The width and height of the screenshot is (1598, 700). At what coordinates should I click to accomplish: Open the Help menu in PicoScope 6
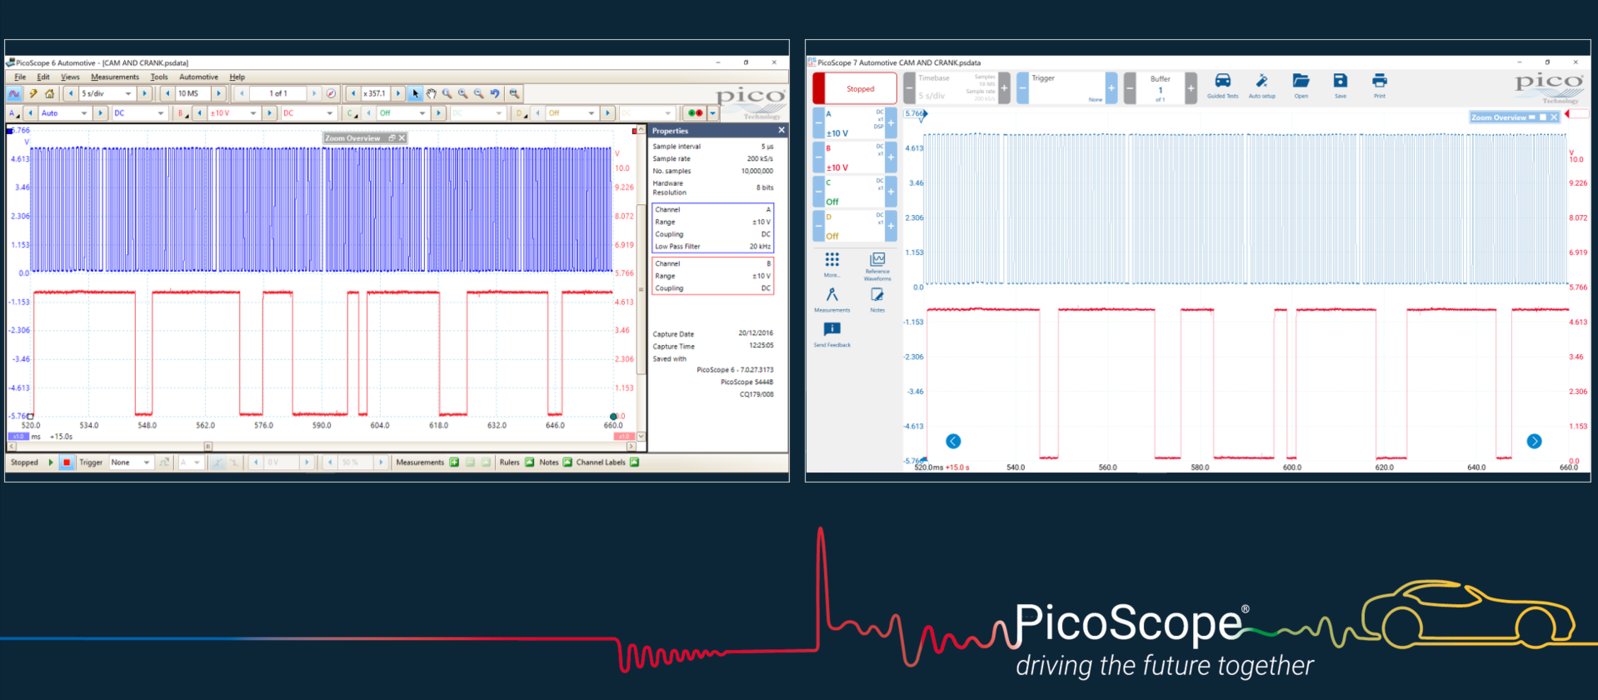tap(237, 77)
